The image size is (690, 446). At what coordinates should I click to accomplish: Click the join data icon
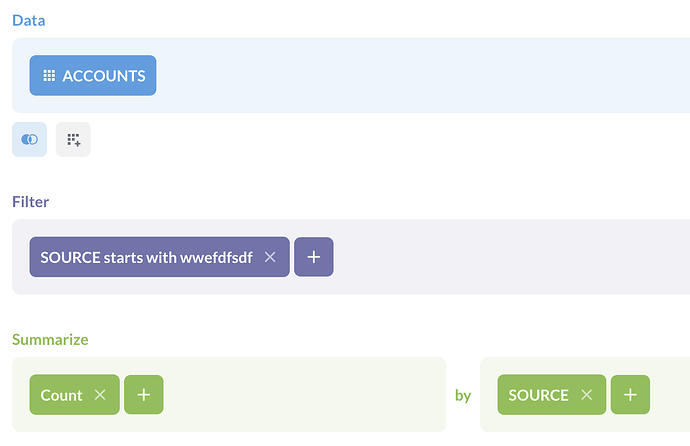pos(29,140)
